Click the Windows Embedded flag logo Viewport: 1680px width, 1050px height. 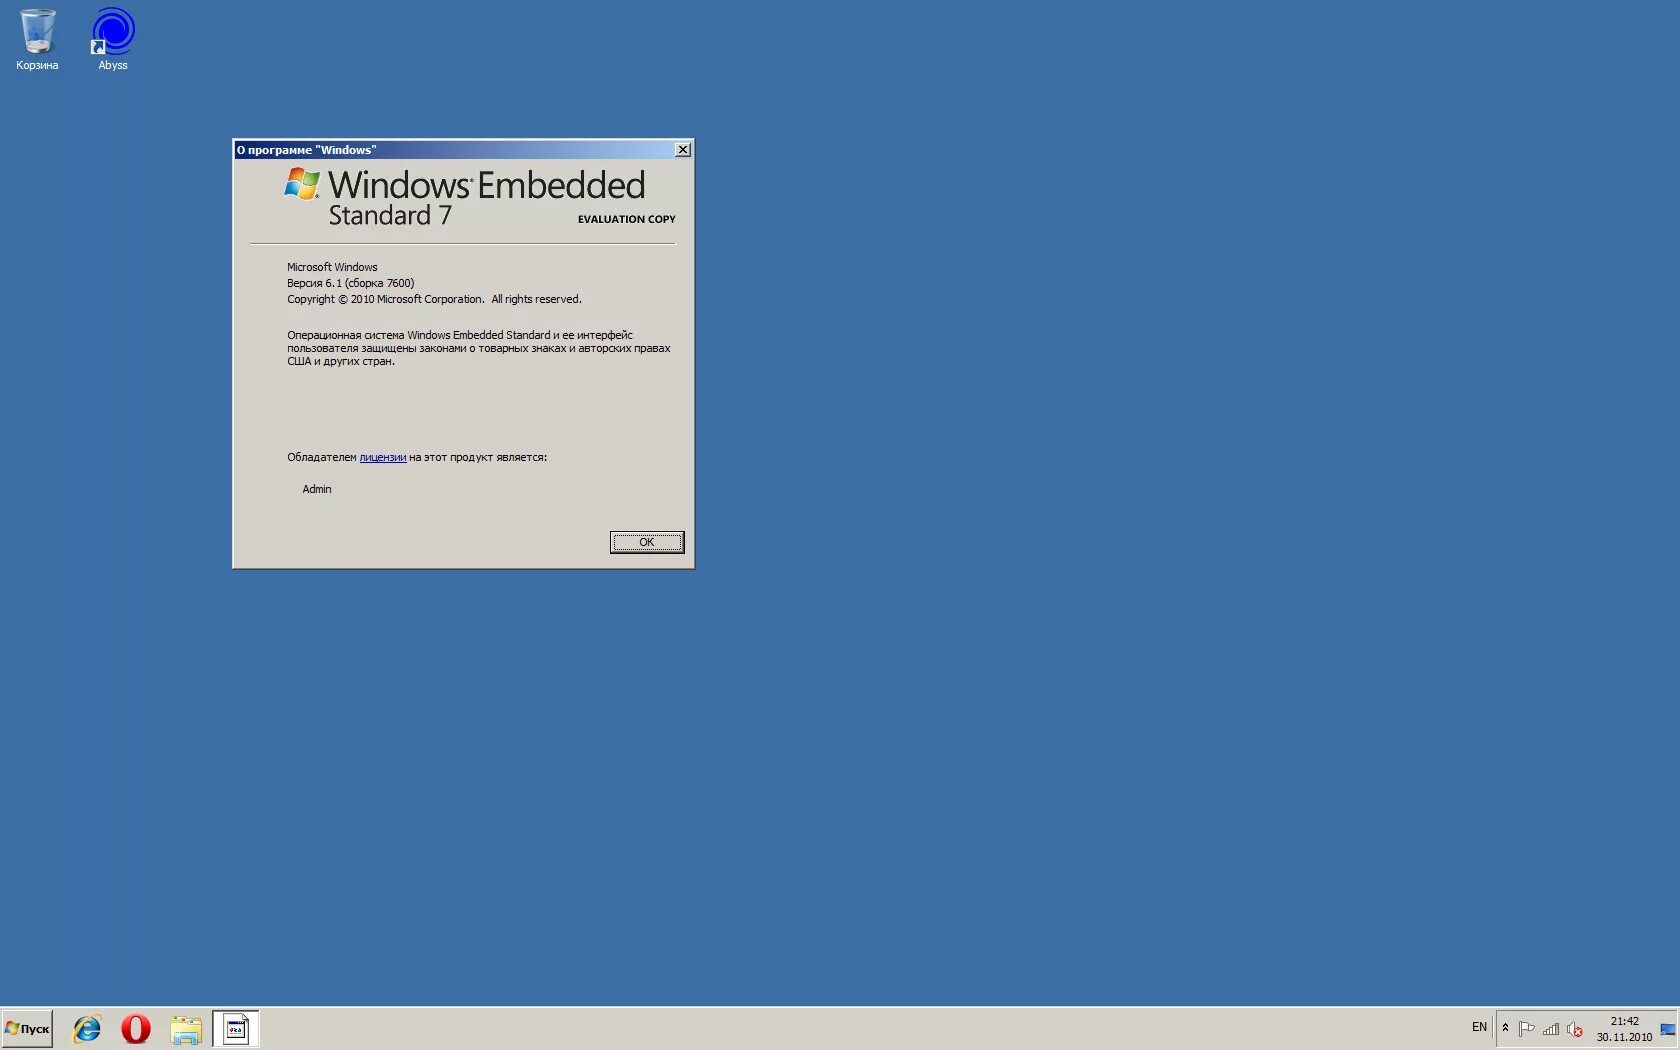302,184
